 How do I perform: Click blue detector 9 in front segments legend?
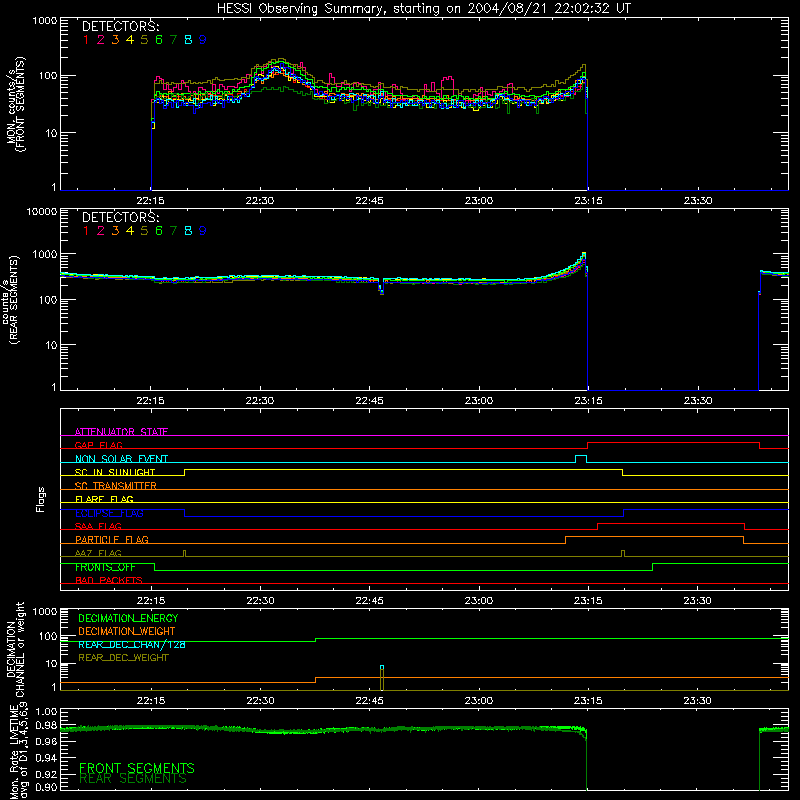[x=203, y=40]
